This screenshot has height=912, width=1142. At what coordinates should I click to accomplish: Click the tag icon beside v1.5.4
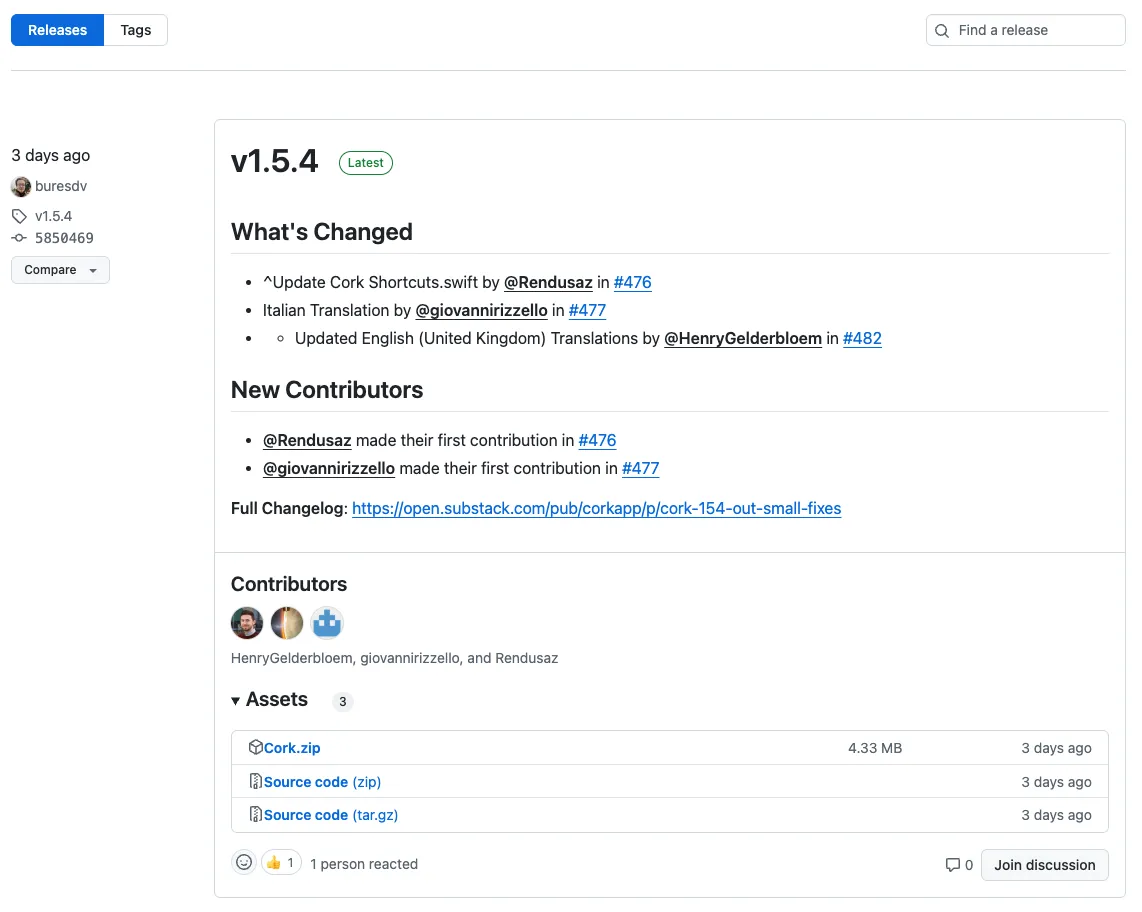coord(18,216)
